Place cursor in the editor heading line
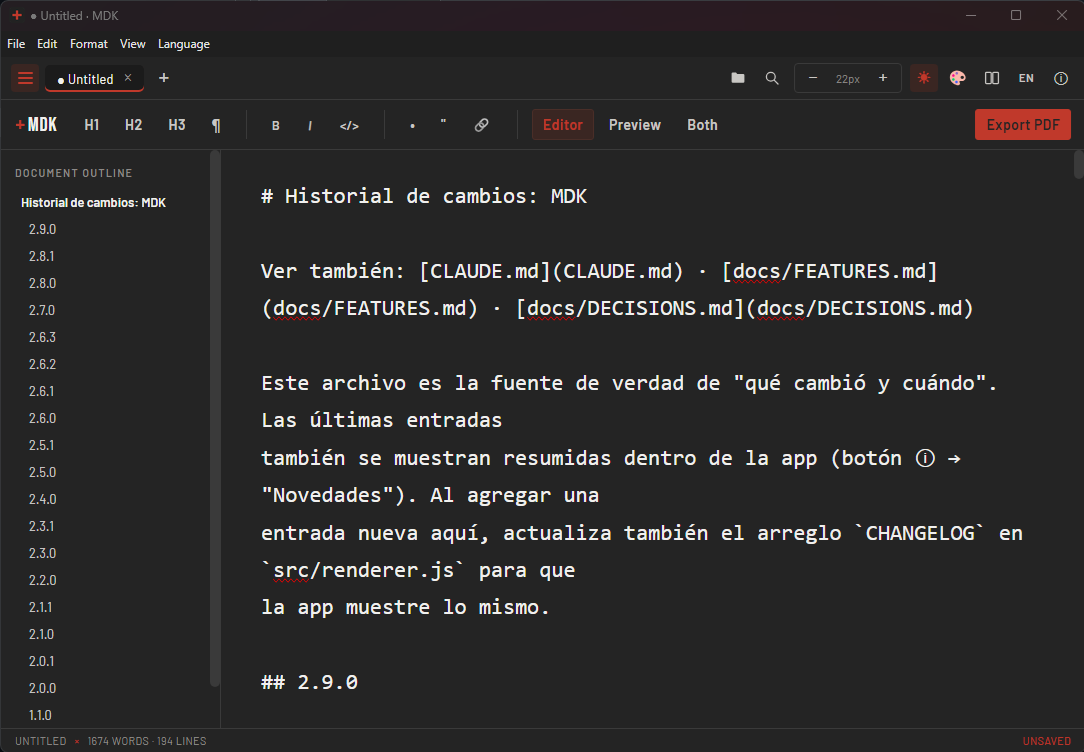This screenshot has width=1084, height=752. (424, 196)
